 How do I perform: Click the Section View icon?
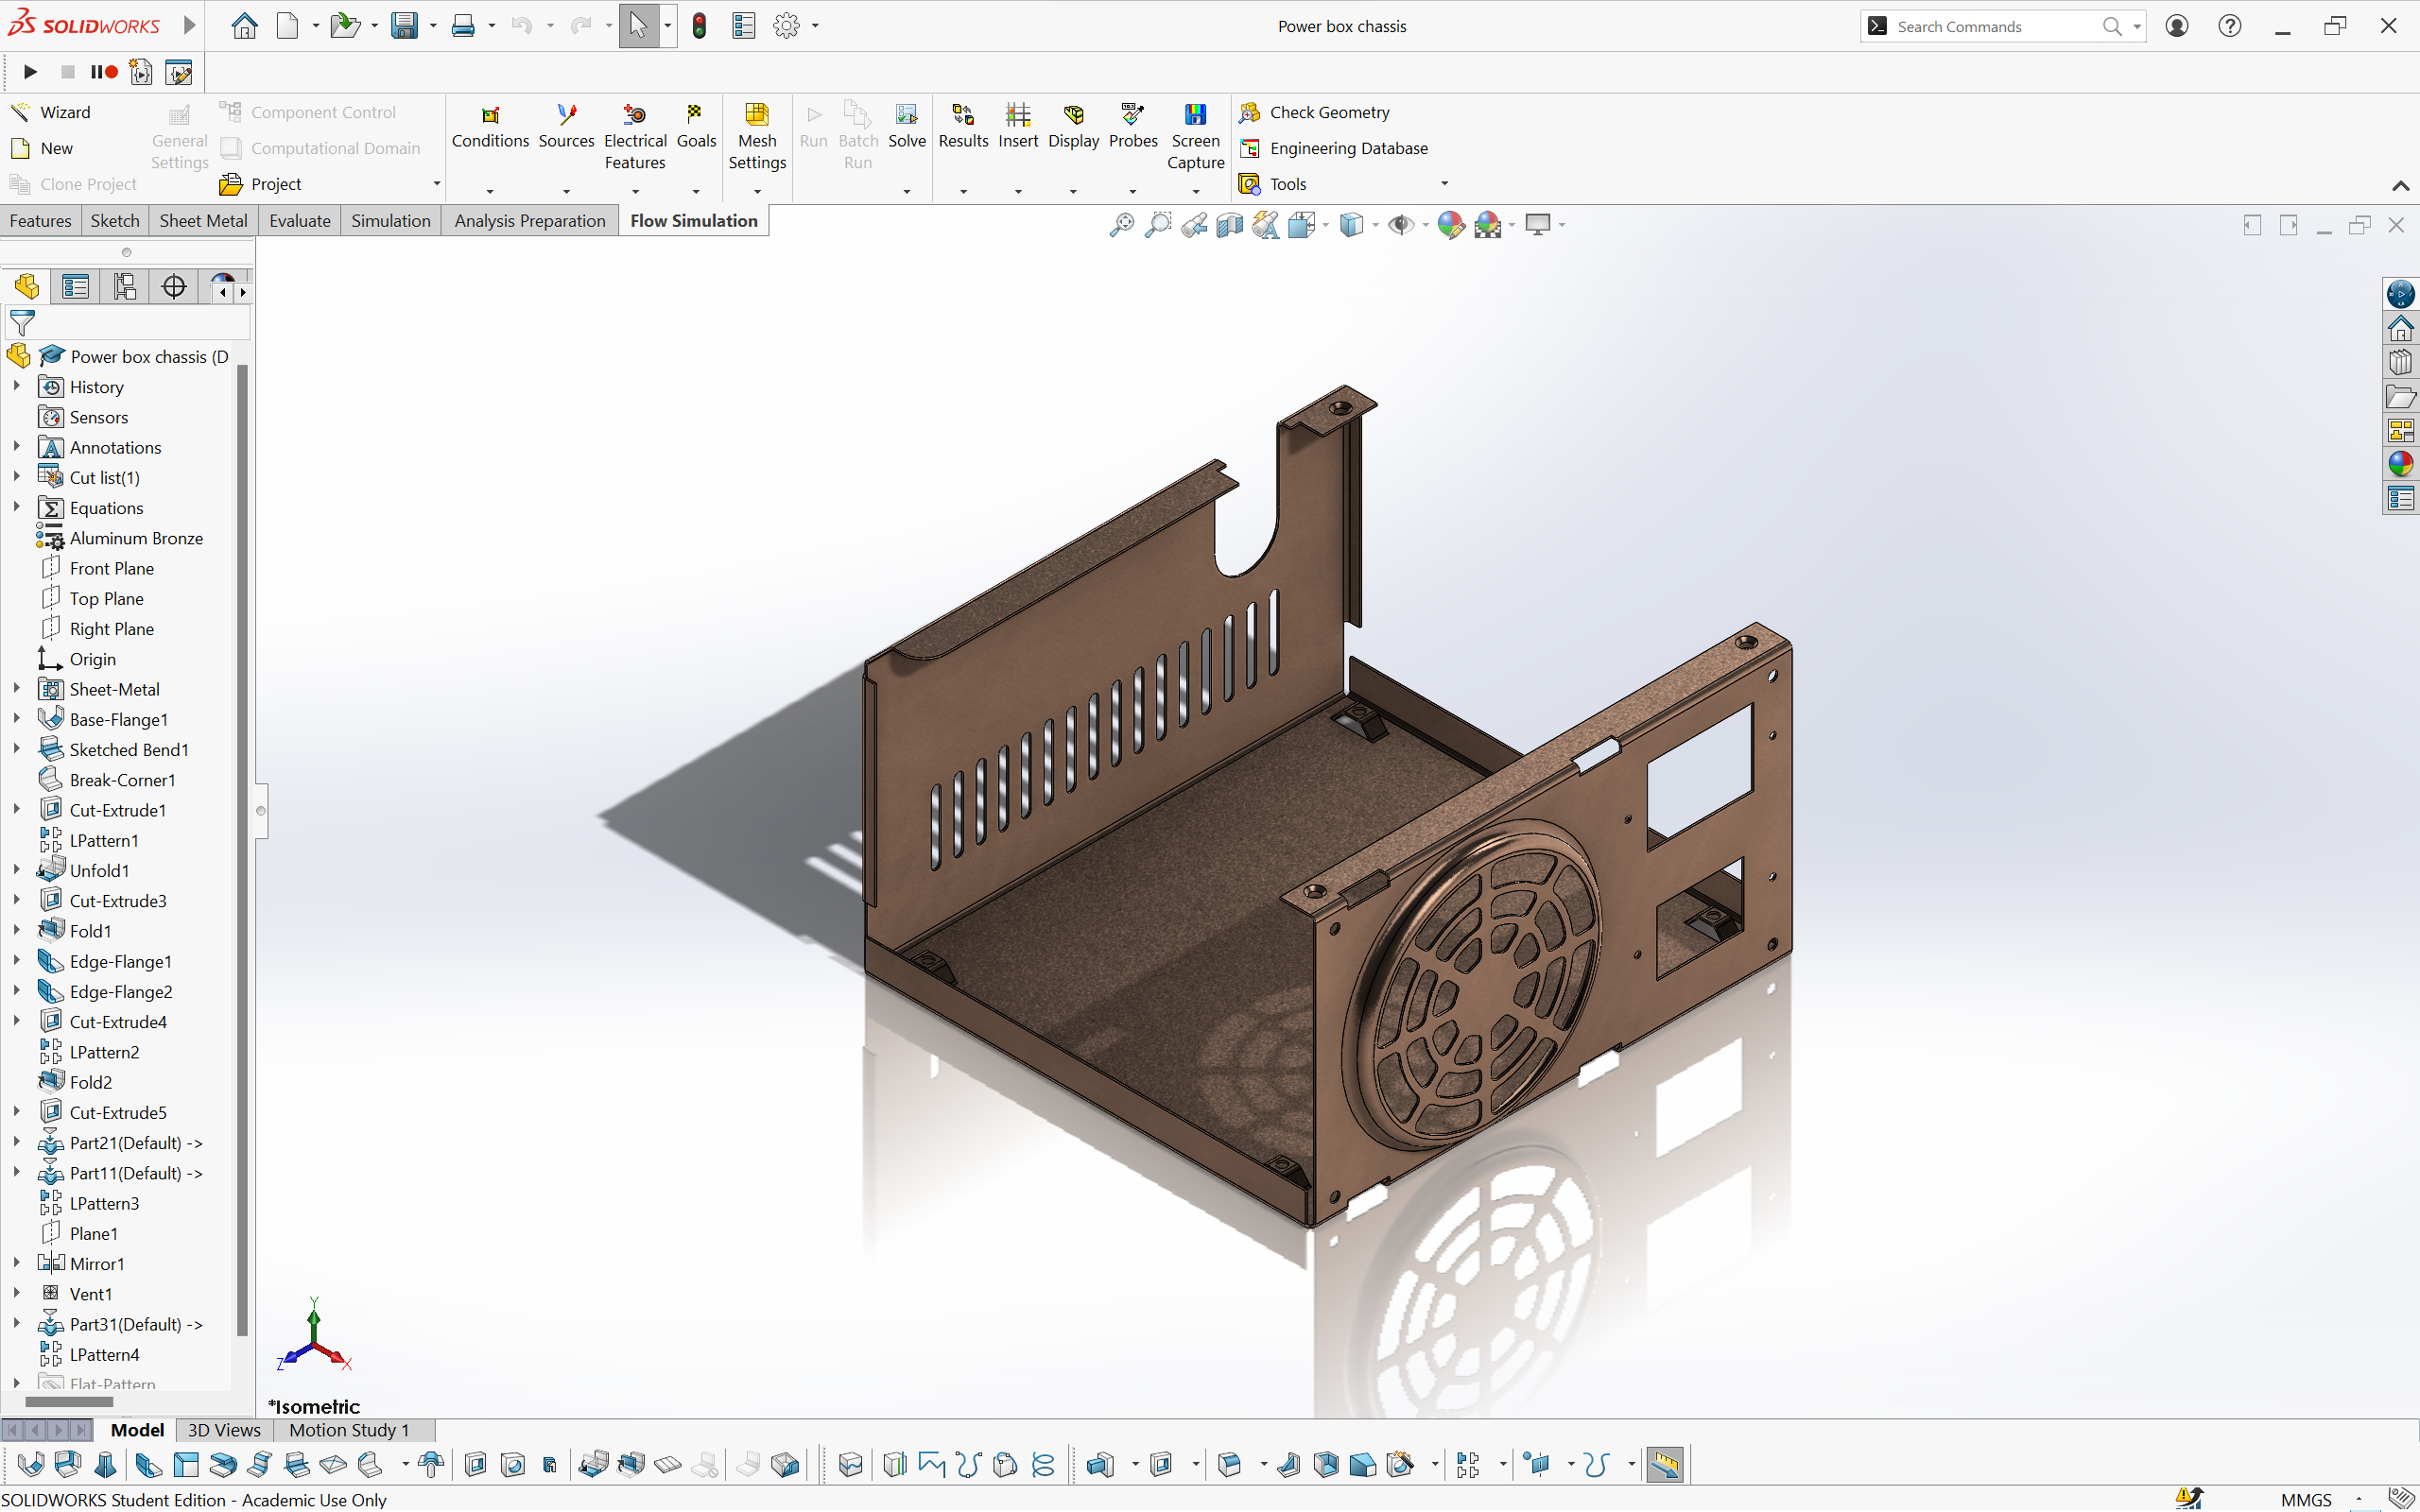click(1229, 225)
